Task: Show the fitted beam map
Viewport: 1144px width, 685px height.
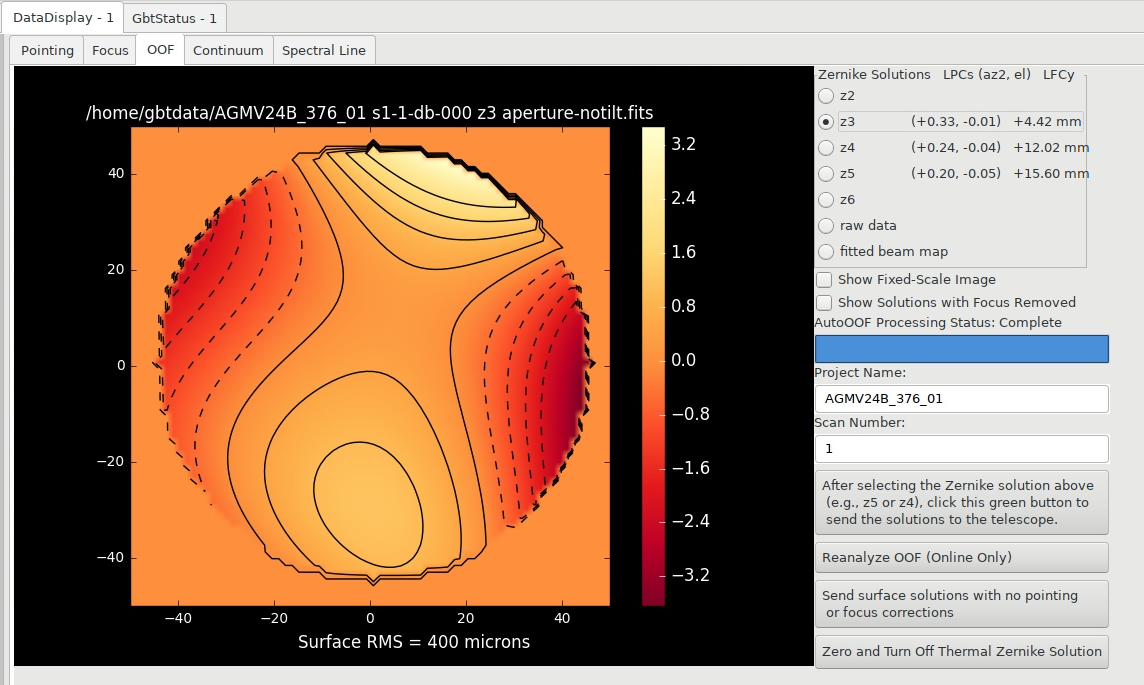Action: click(826, 252)
